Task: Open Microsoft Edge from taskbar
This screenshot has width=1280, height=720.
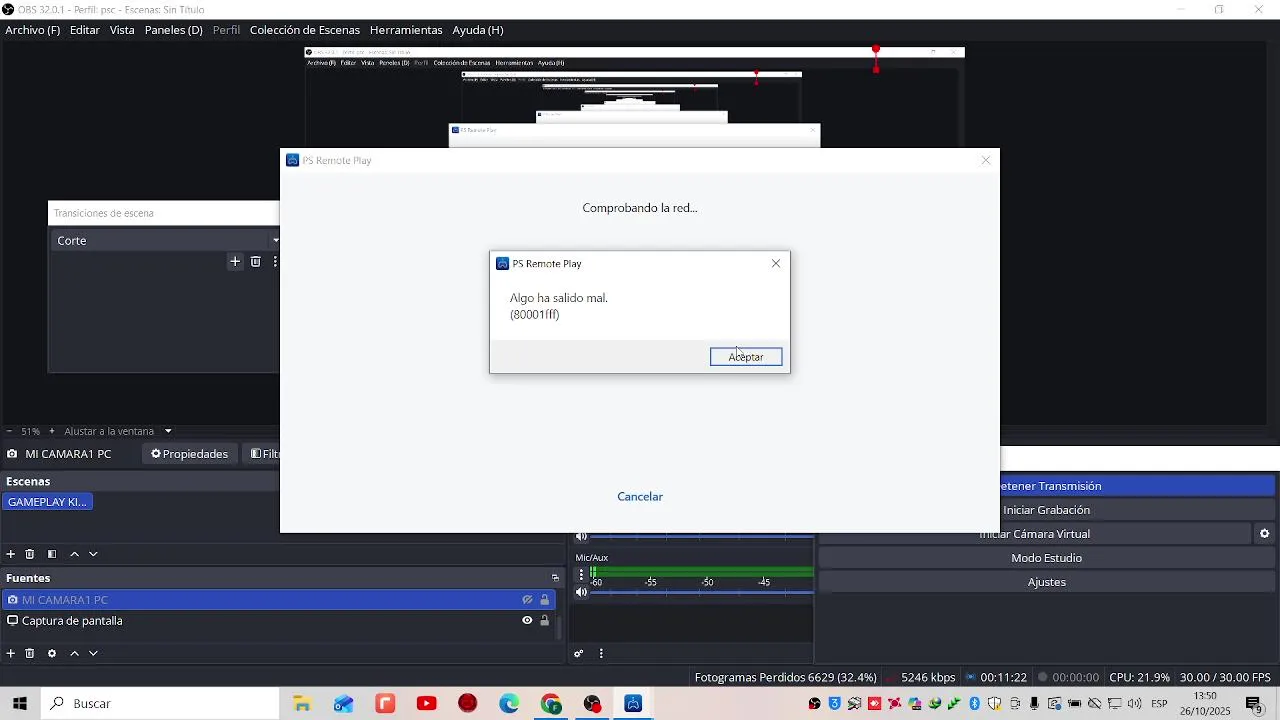Action: (510, 704)
